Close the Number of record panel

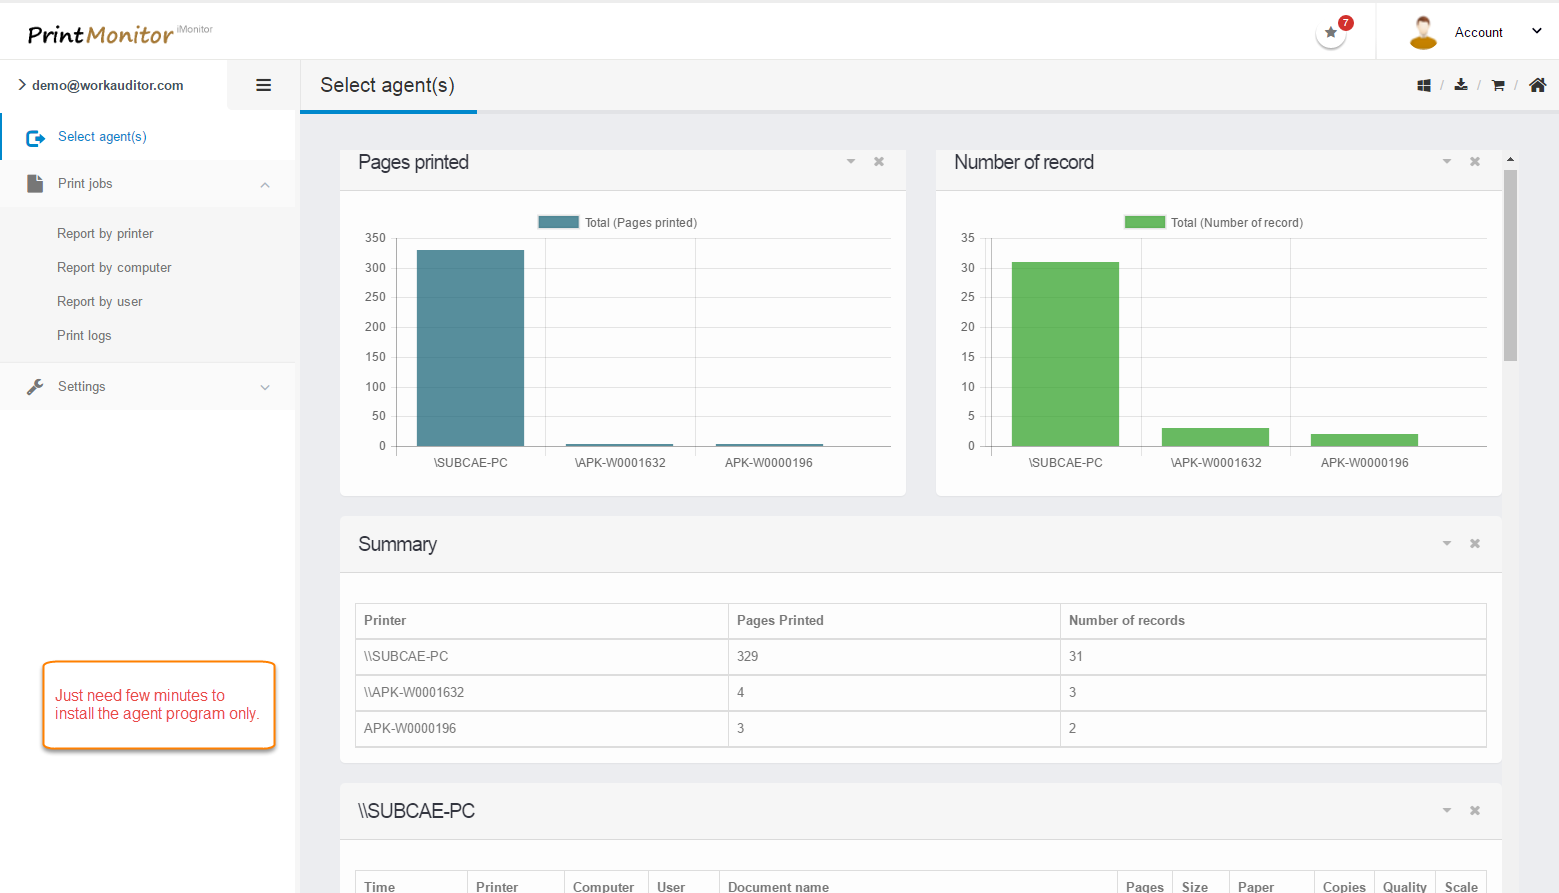tap(1475, 162)
